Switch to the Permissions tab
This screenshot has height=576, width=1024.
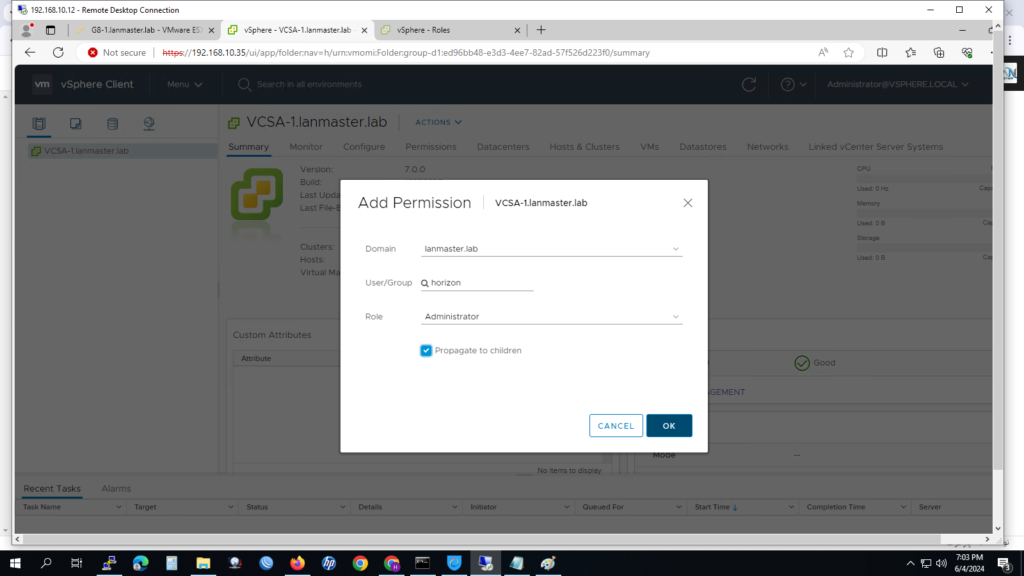click(x=430, y=147)
